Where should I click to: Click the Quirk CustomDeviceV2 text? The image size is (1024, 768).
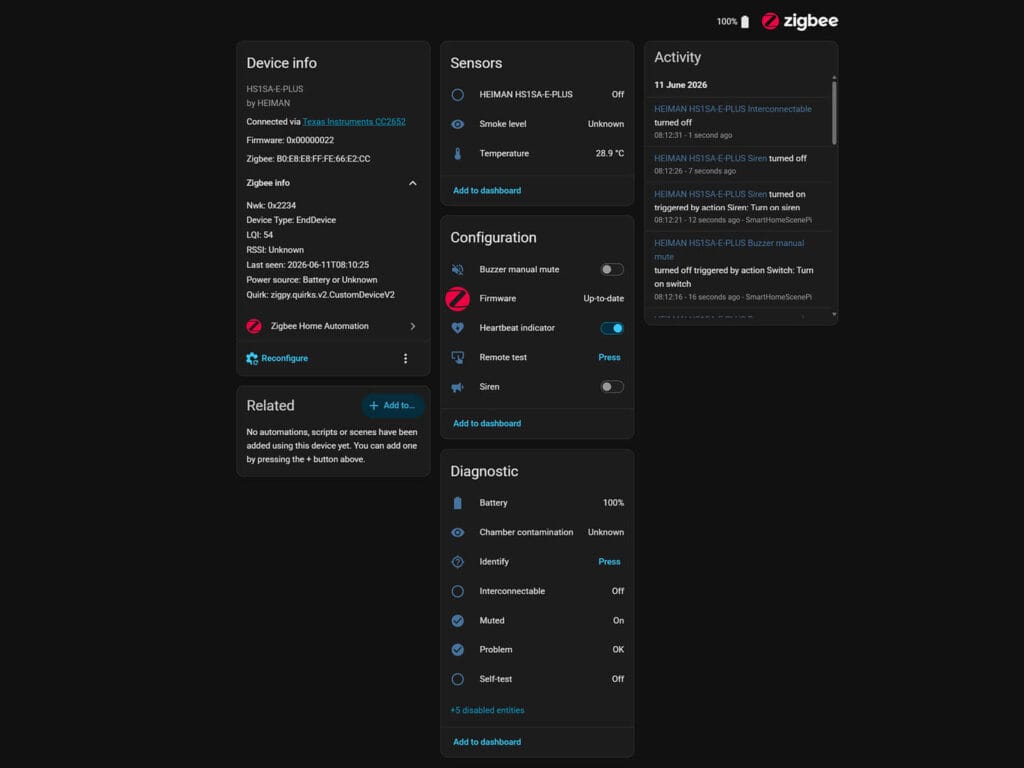[320, 295]
